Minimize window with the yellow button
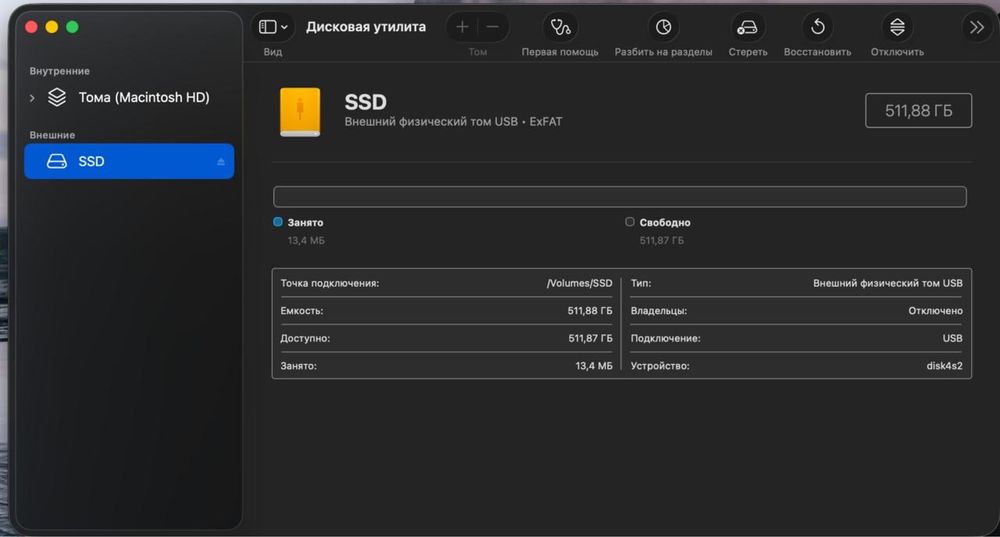Viewport: 1000px width, 537px height. tap(52, 27)
